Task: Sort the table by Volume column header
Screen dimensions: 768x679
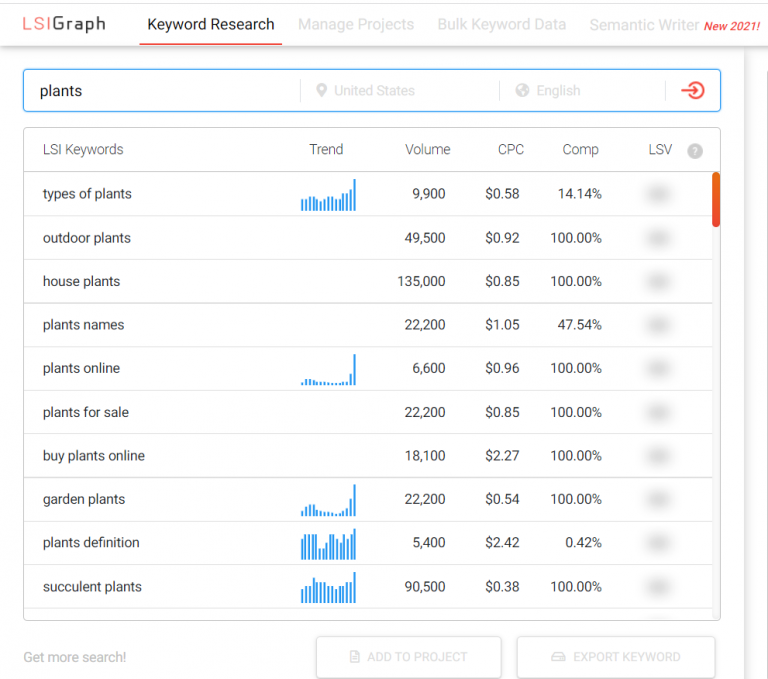Action: (427, 150)
